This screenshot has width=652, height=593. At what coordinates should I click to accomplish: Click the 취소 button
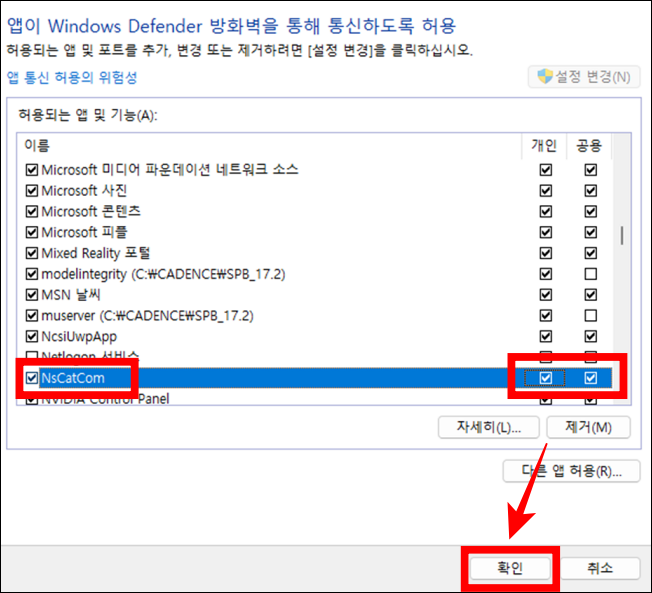pyautogui.click(x=600, y=568)
